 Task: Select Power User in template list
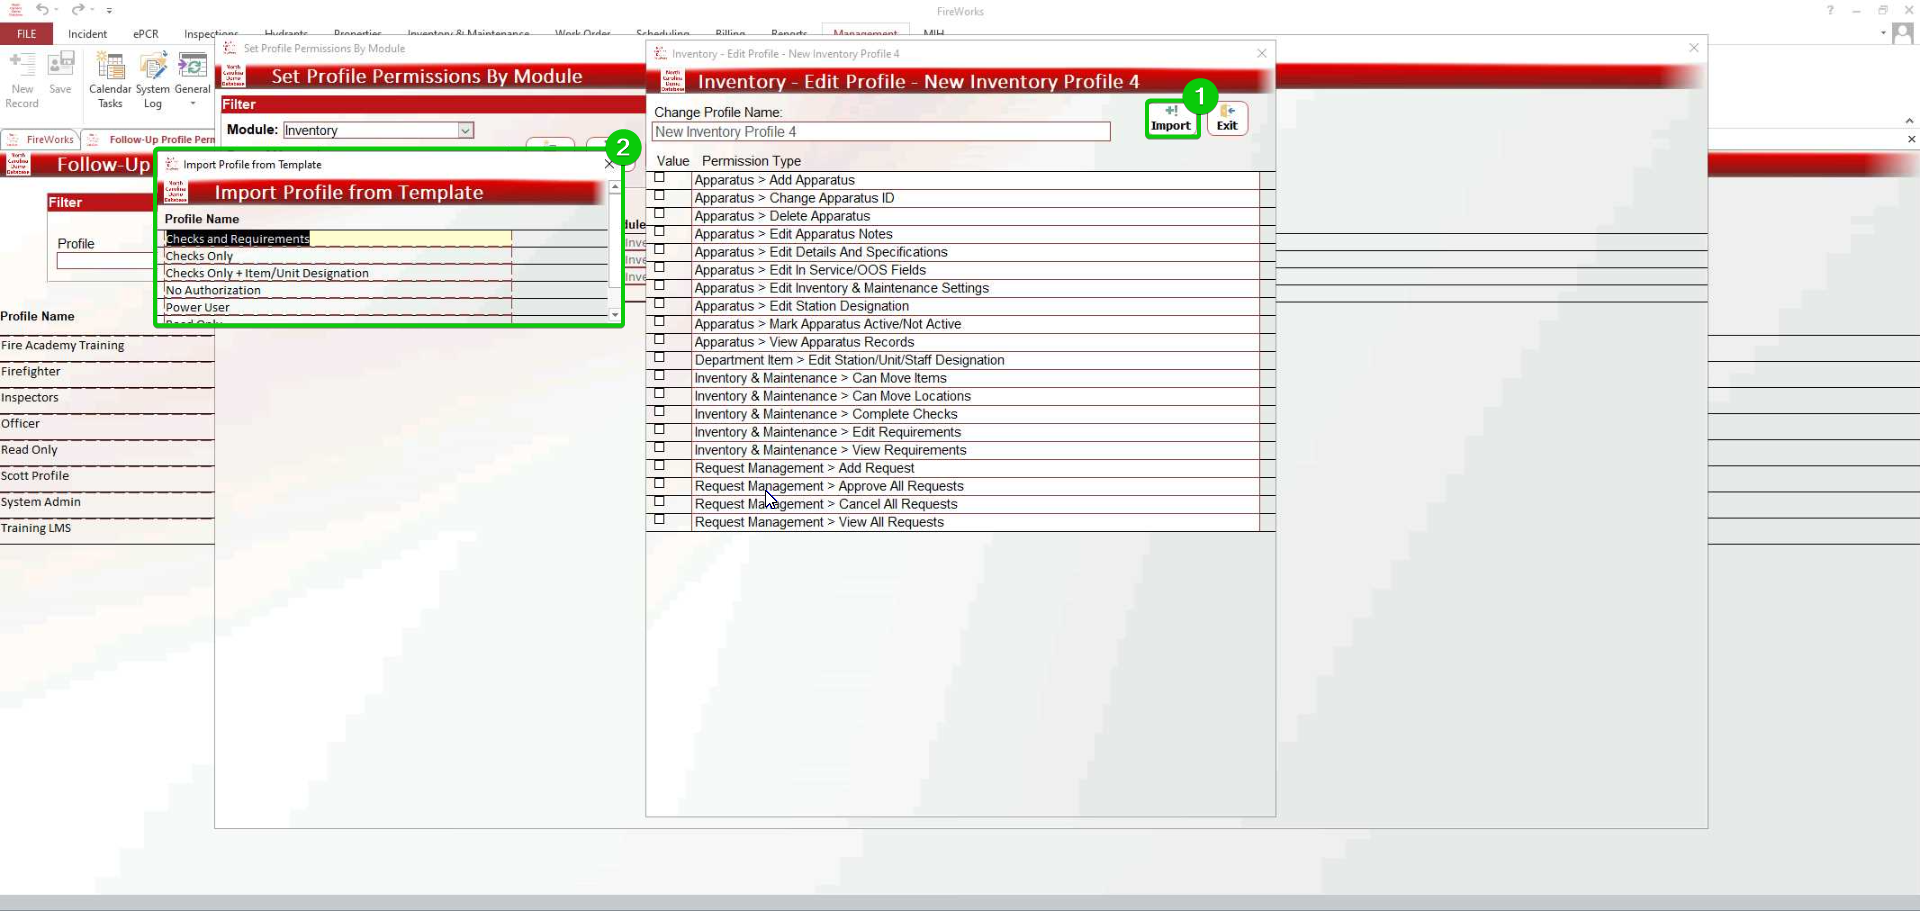click(198, 308)
